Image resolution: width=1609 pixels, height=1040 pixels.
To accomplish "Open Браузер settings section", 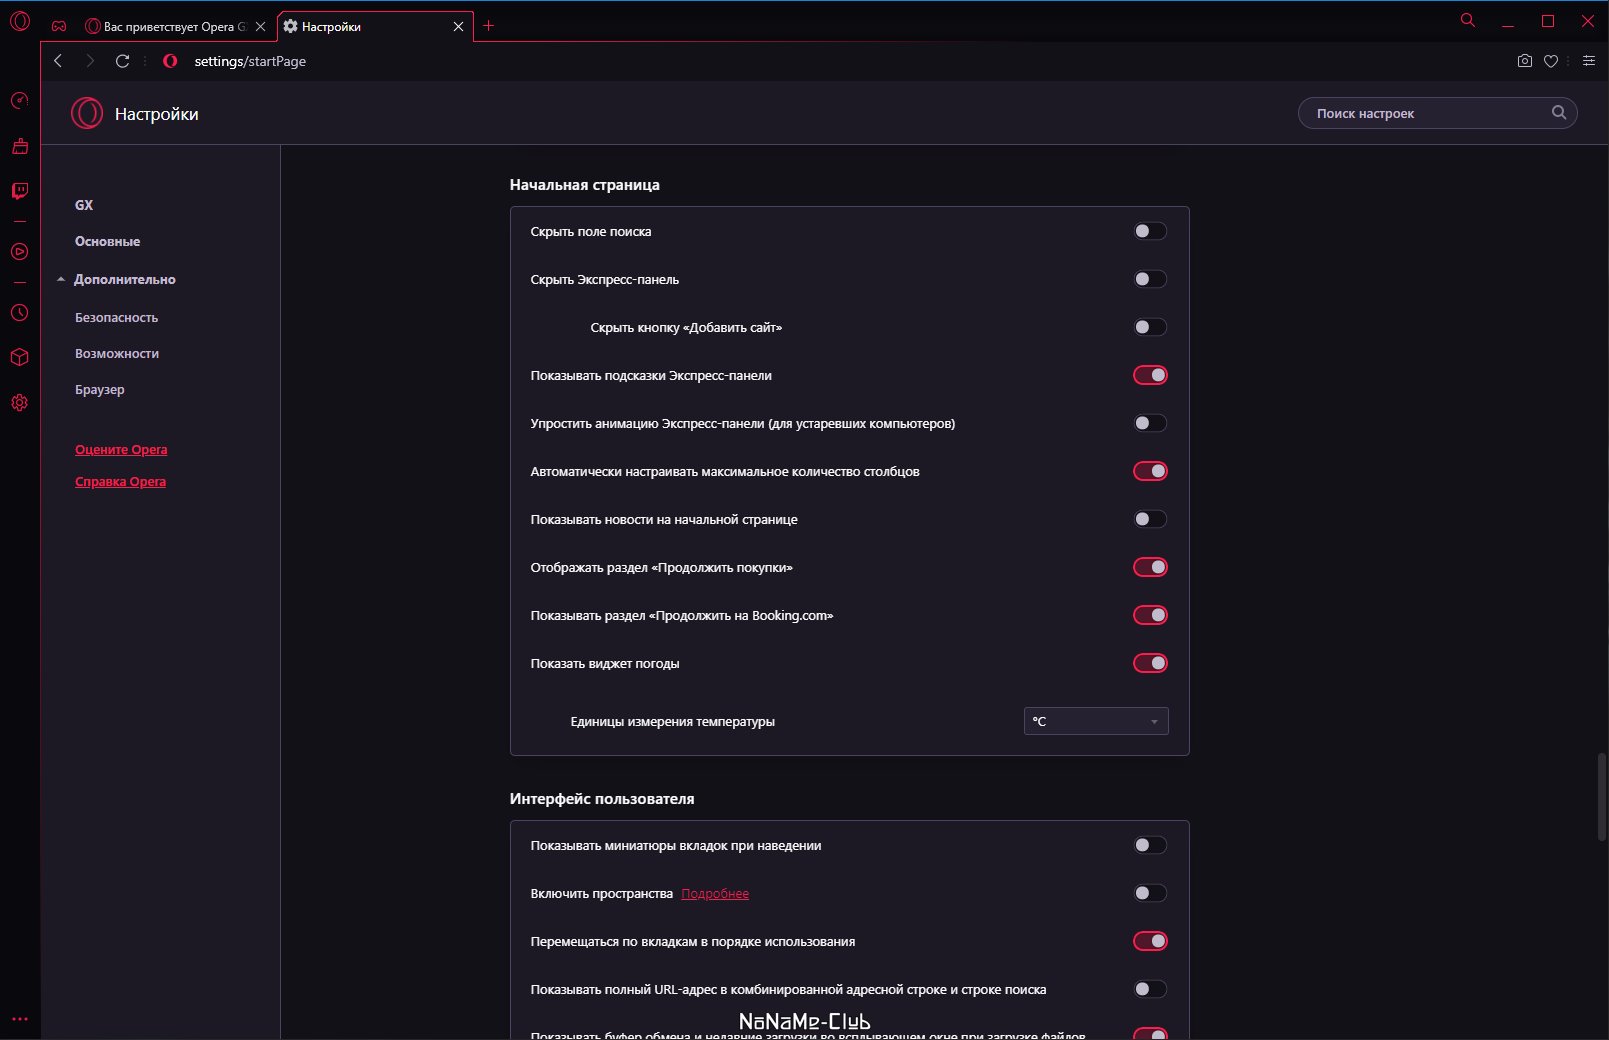I will coord(100,389).
